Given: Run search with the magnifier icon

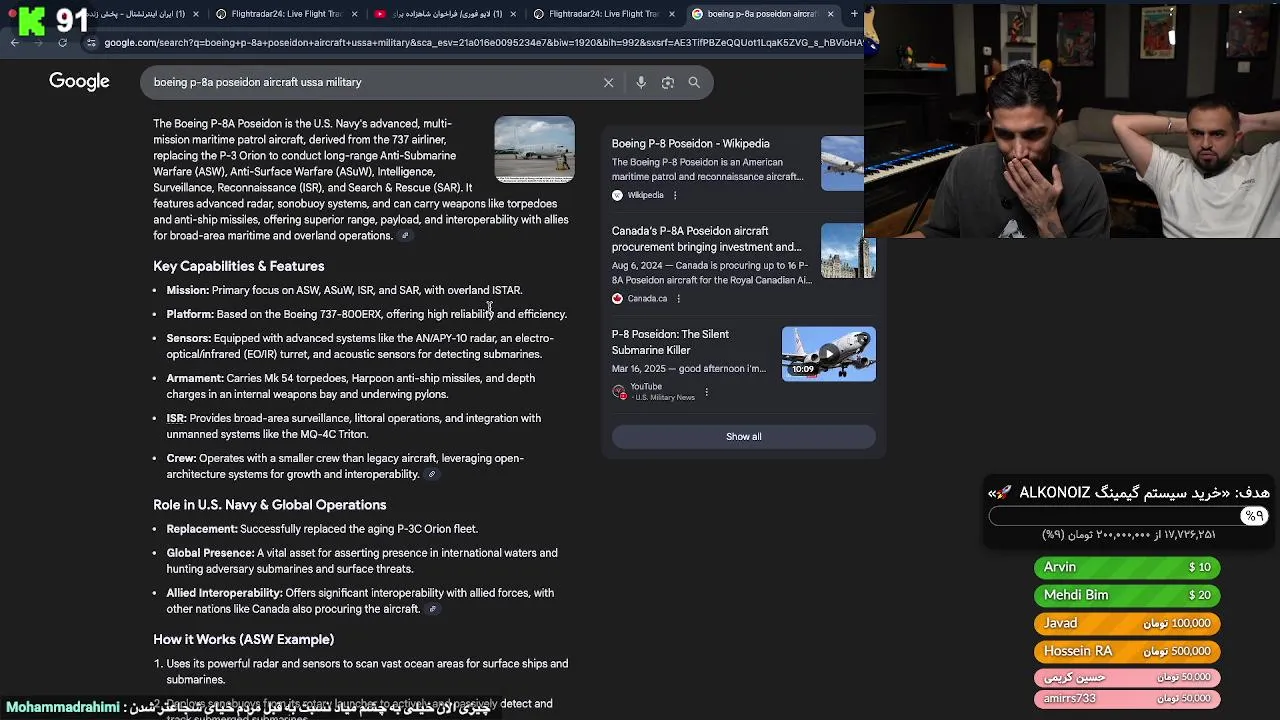Looking at the screenshot, I should (x=694, y=82).
